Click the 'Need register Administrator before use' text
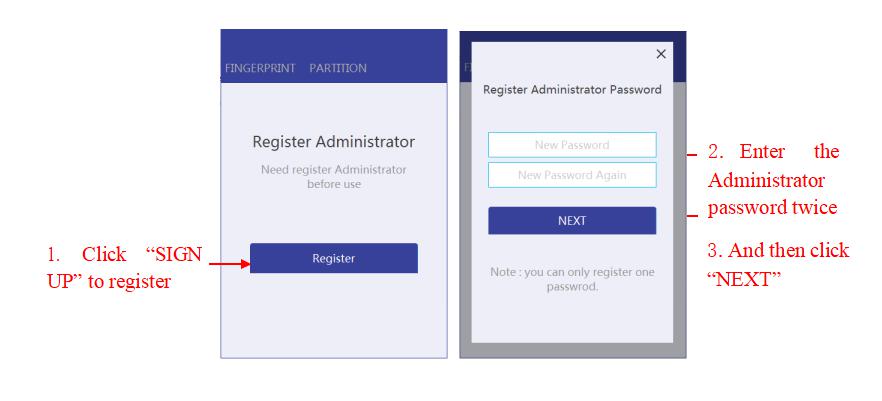The image size is (882, 401). pyautogui.click(x=333, y=177)
